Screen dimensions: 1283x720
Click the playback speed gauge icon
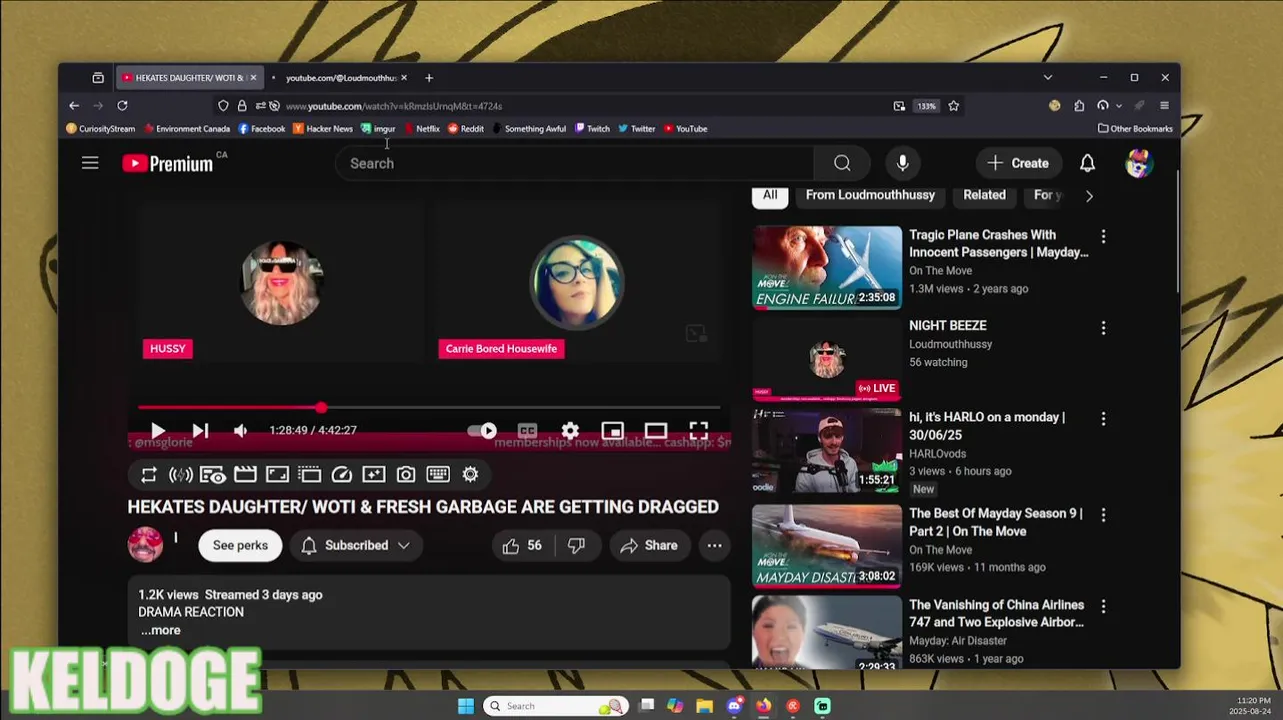click(x=341, y=475)
